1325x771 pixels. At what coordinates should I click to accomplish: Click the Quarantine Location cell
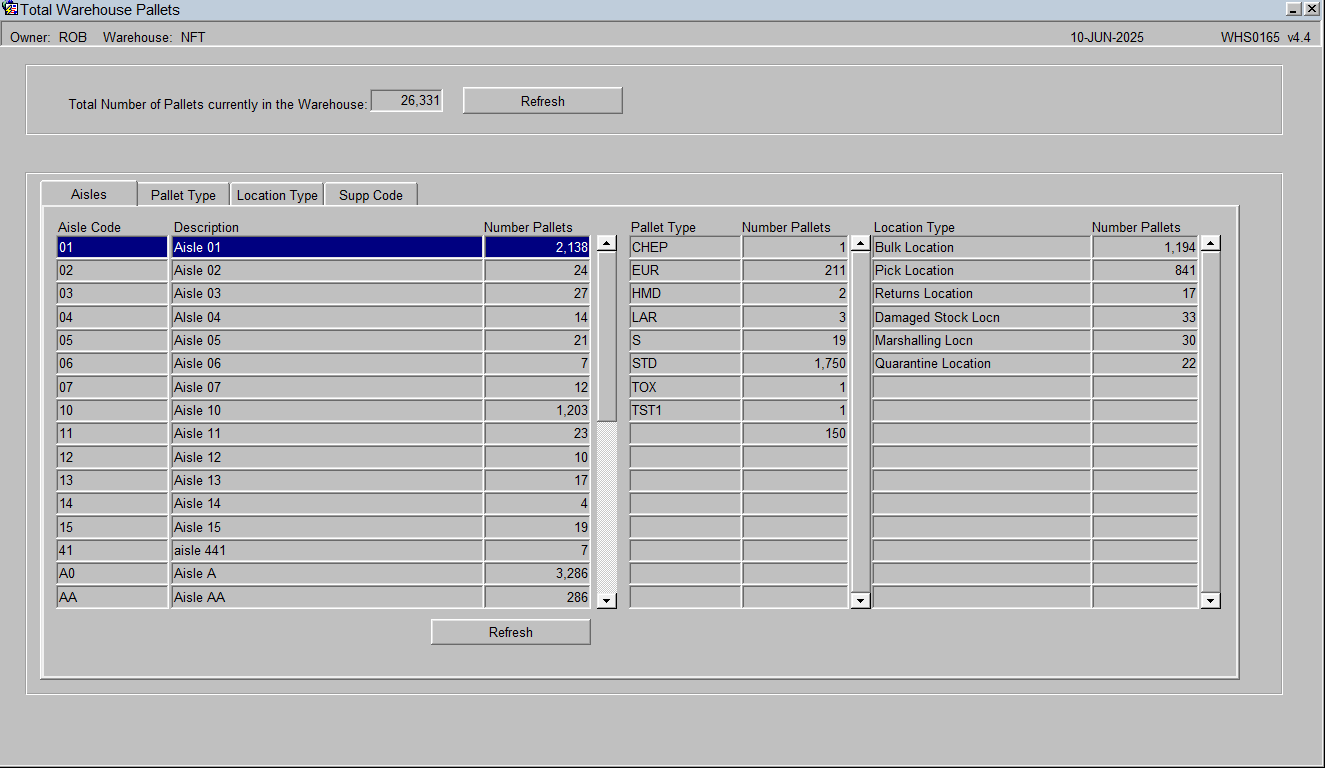[x=981, y=363]
